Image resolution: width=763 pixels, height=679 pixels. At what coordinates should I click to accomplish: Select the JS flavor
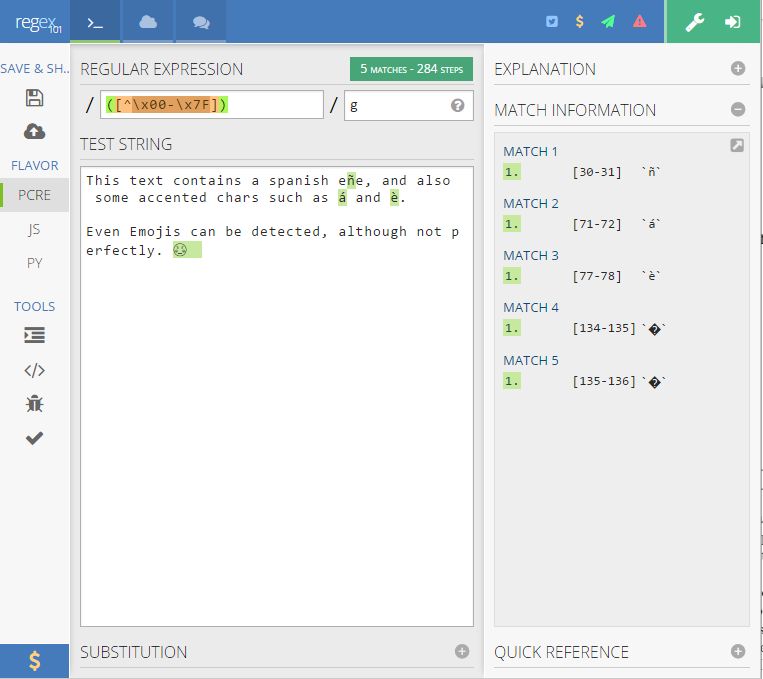coord(34,229)
